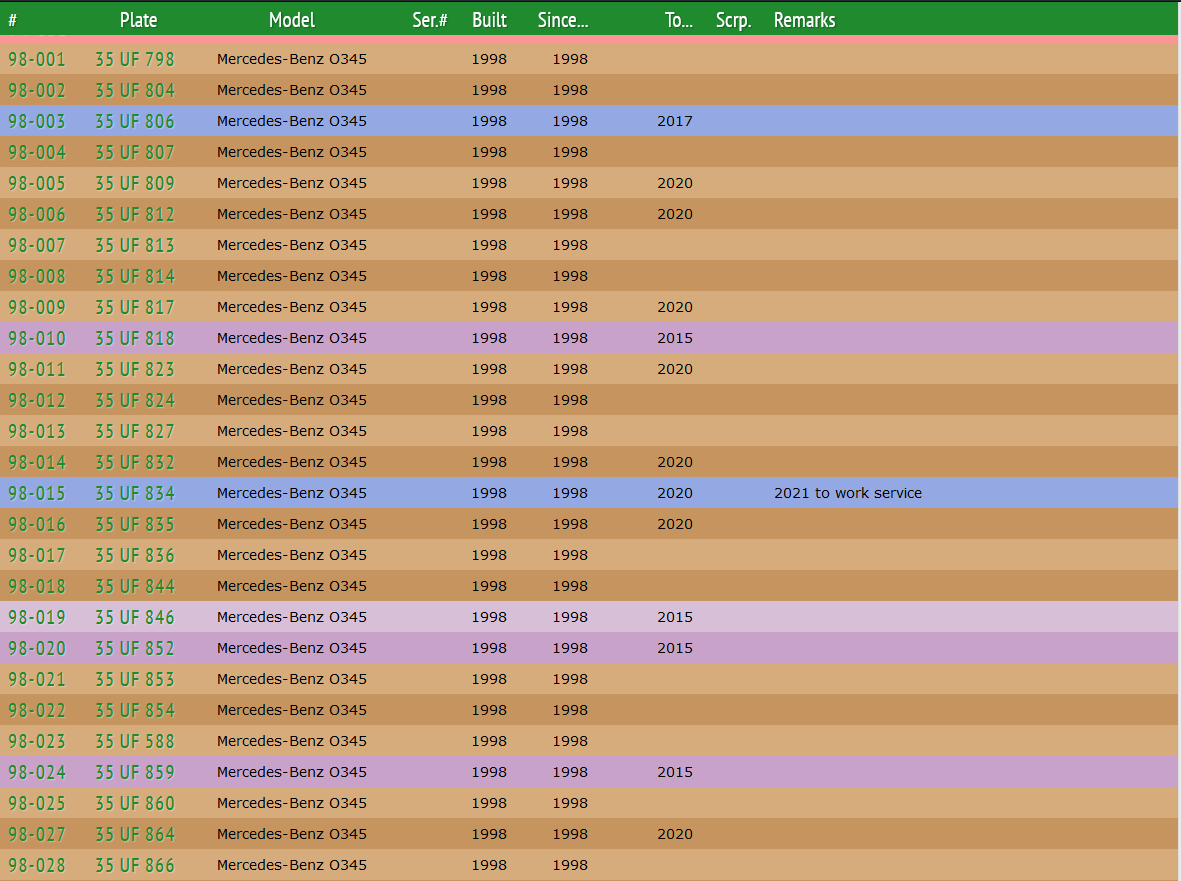This screenshot has height=881, width=1181.
Task: Open plate 35 UF 846 link
Action: coord(135,617)
